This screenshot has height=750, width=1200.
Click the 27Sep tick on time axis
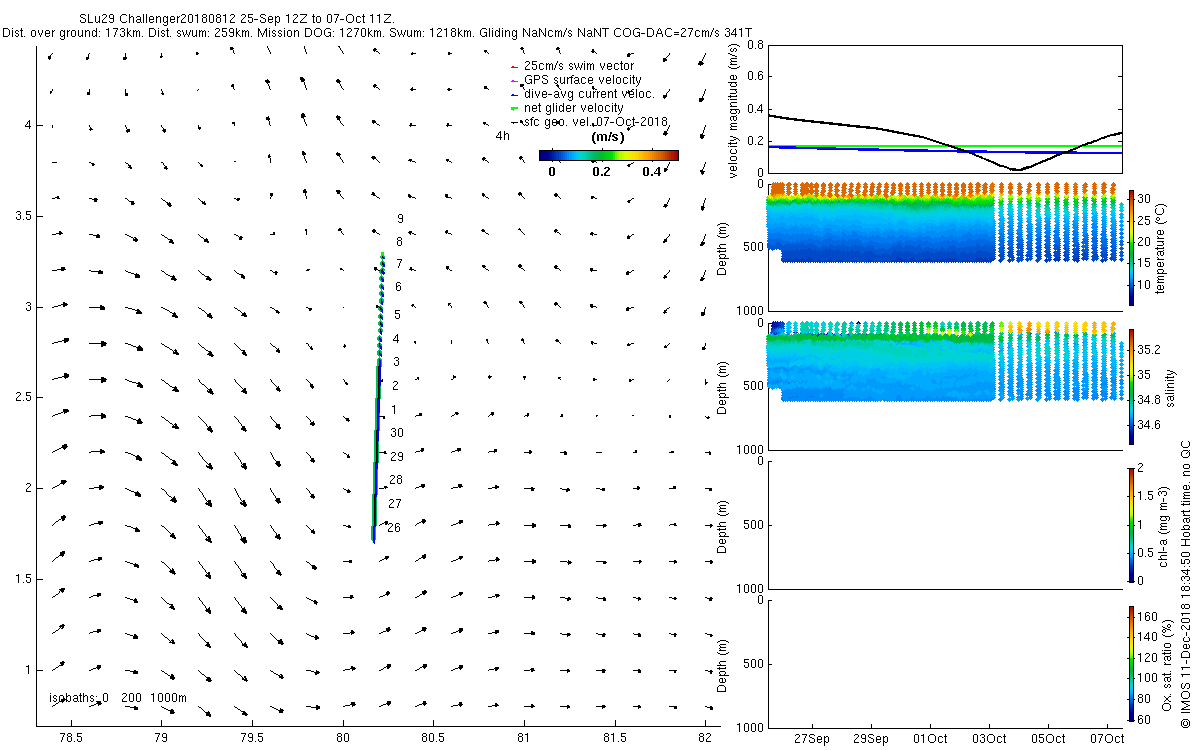(811, 738)
